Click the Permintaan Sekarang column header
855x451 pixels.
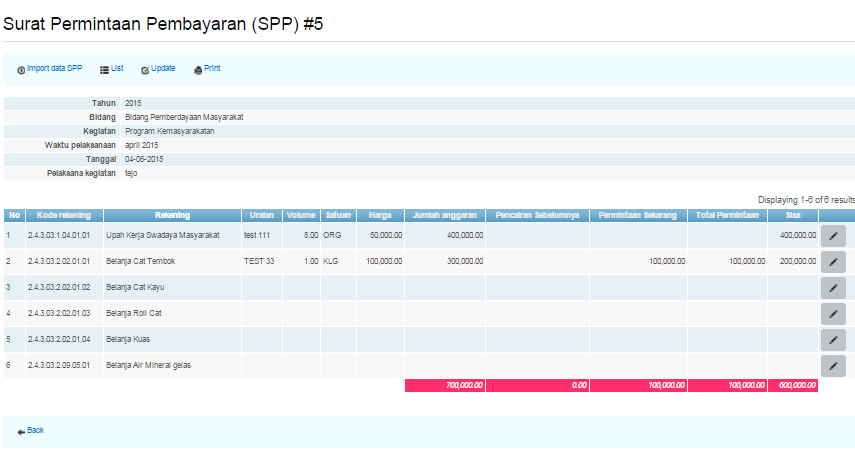(637, 215)
